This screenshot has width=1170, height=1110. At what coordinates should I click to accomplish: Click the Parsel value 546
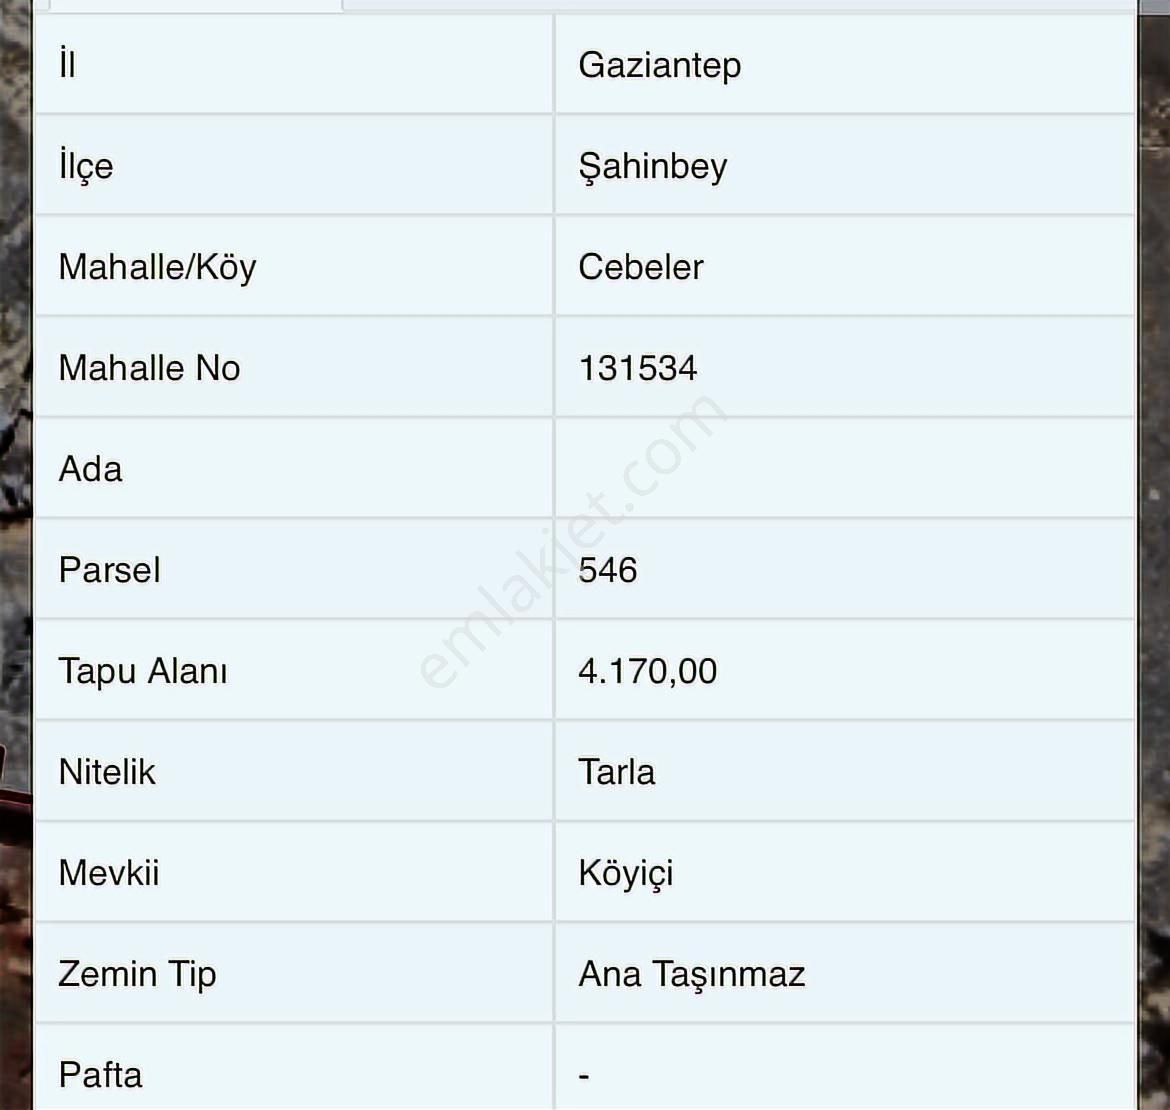coord(608,570)
